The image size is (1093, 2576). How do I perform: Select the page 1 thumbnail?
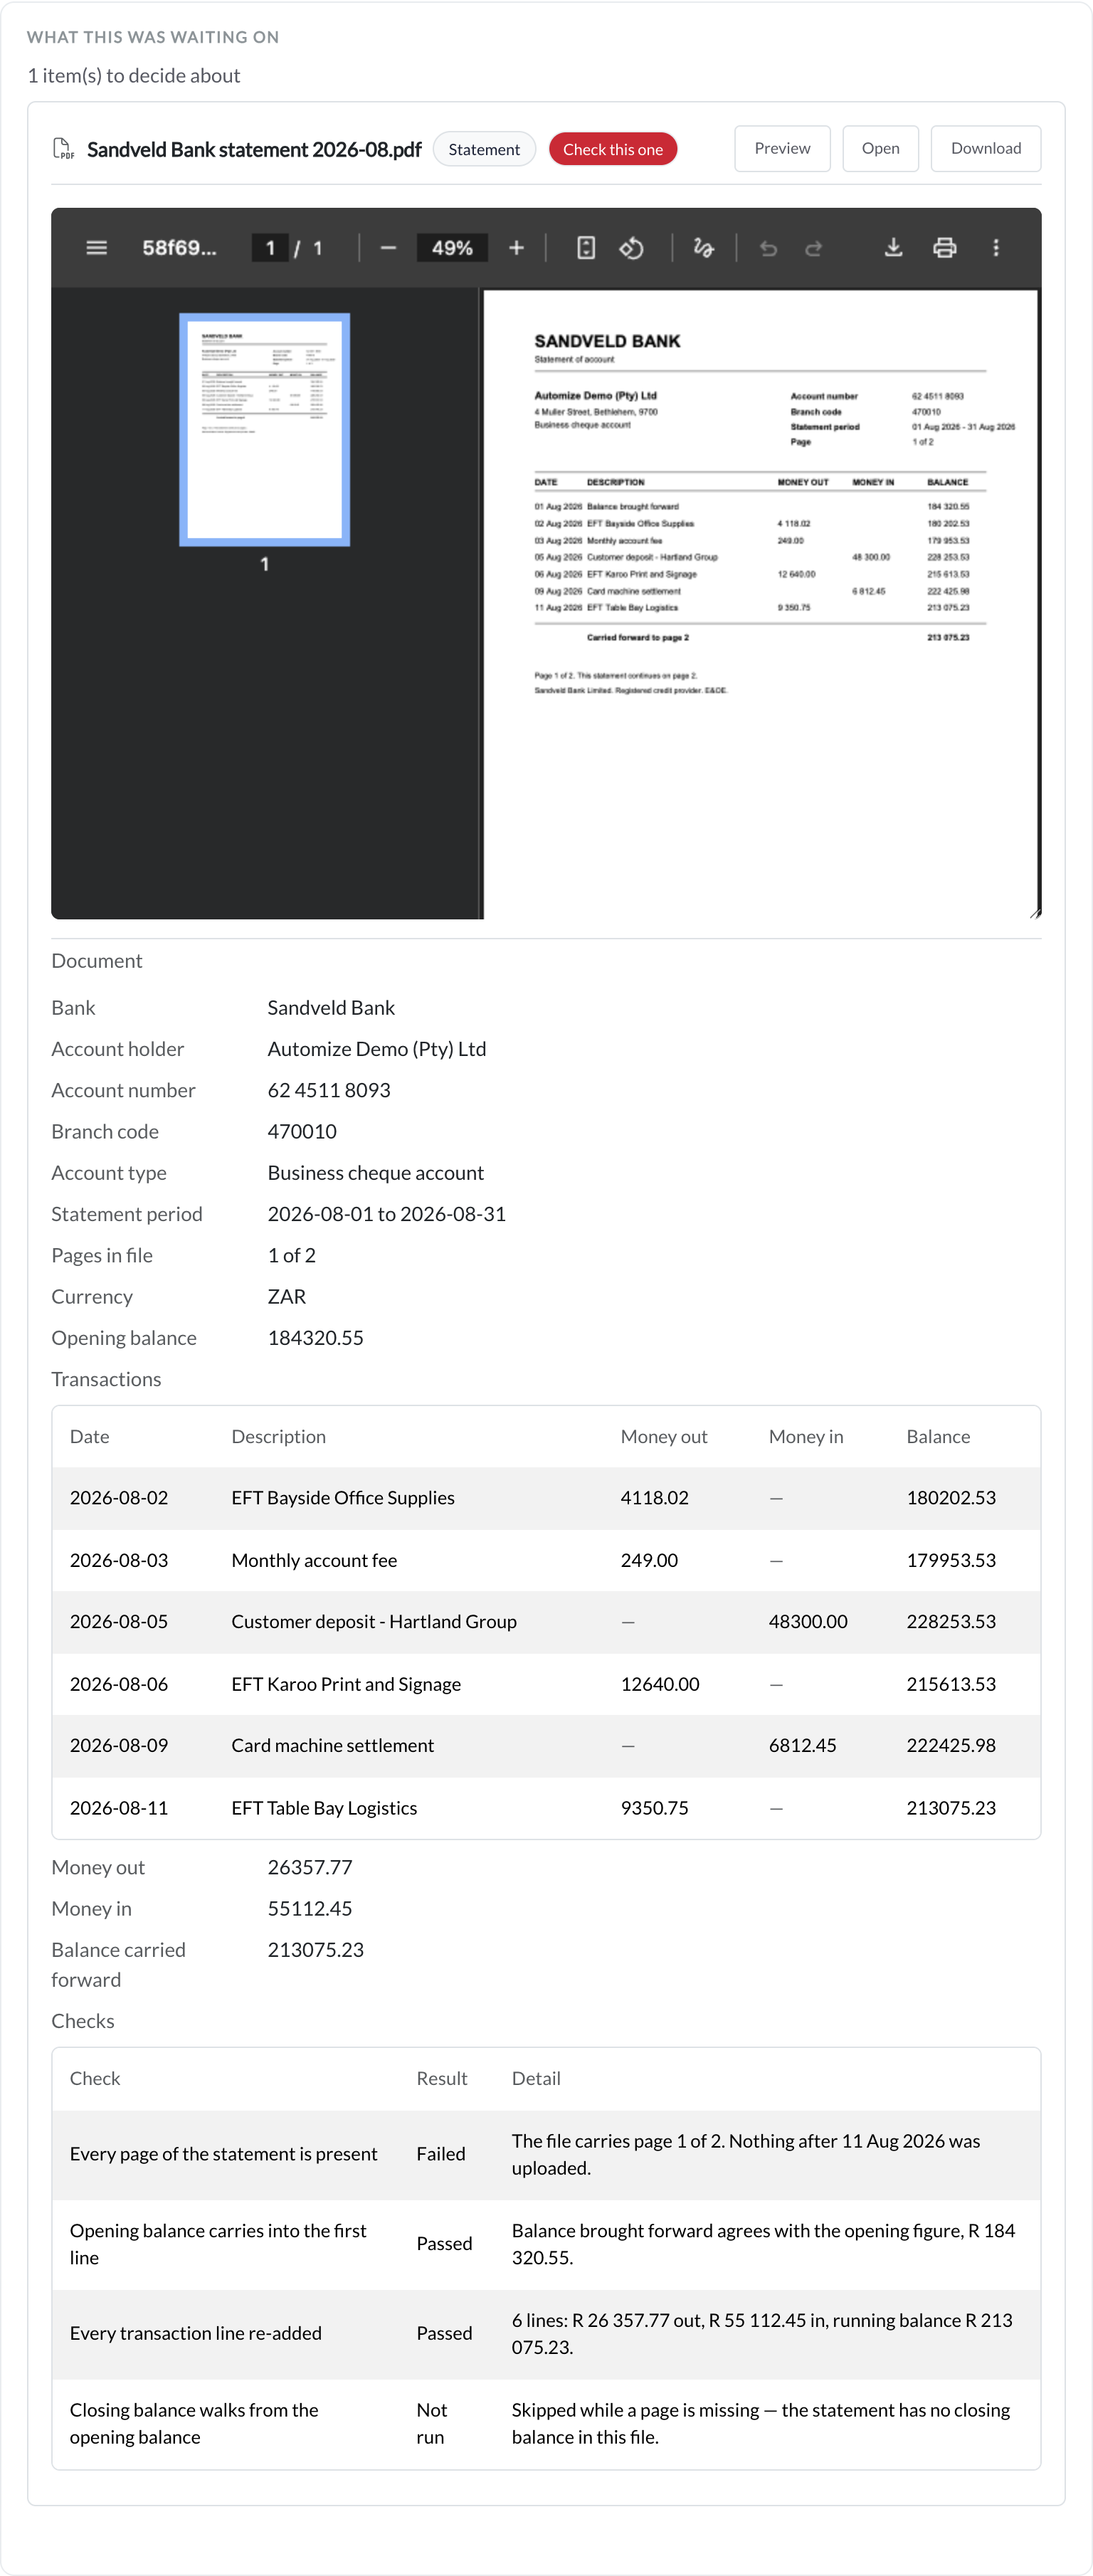tap(264, 429)
